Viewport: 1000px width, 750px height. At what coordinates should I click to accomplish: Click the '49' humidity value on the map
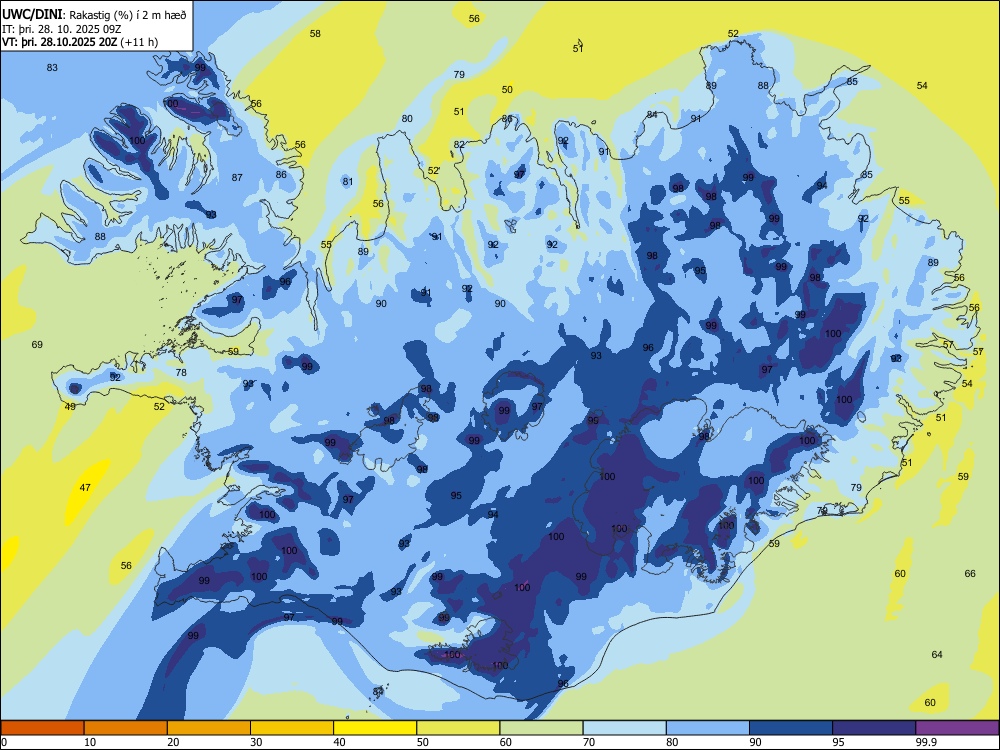[70, 407]
